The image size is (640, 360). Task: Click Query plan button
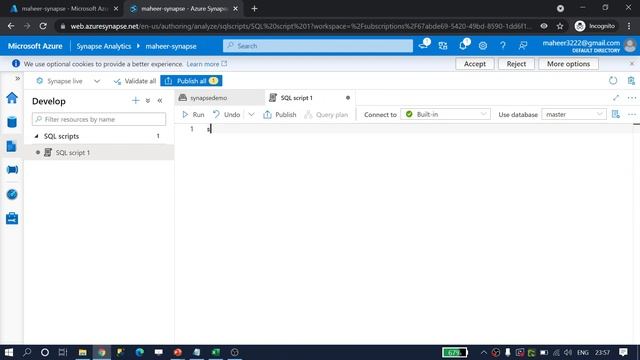pyautogui.click(x=326, y=115)
